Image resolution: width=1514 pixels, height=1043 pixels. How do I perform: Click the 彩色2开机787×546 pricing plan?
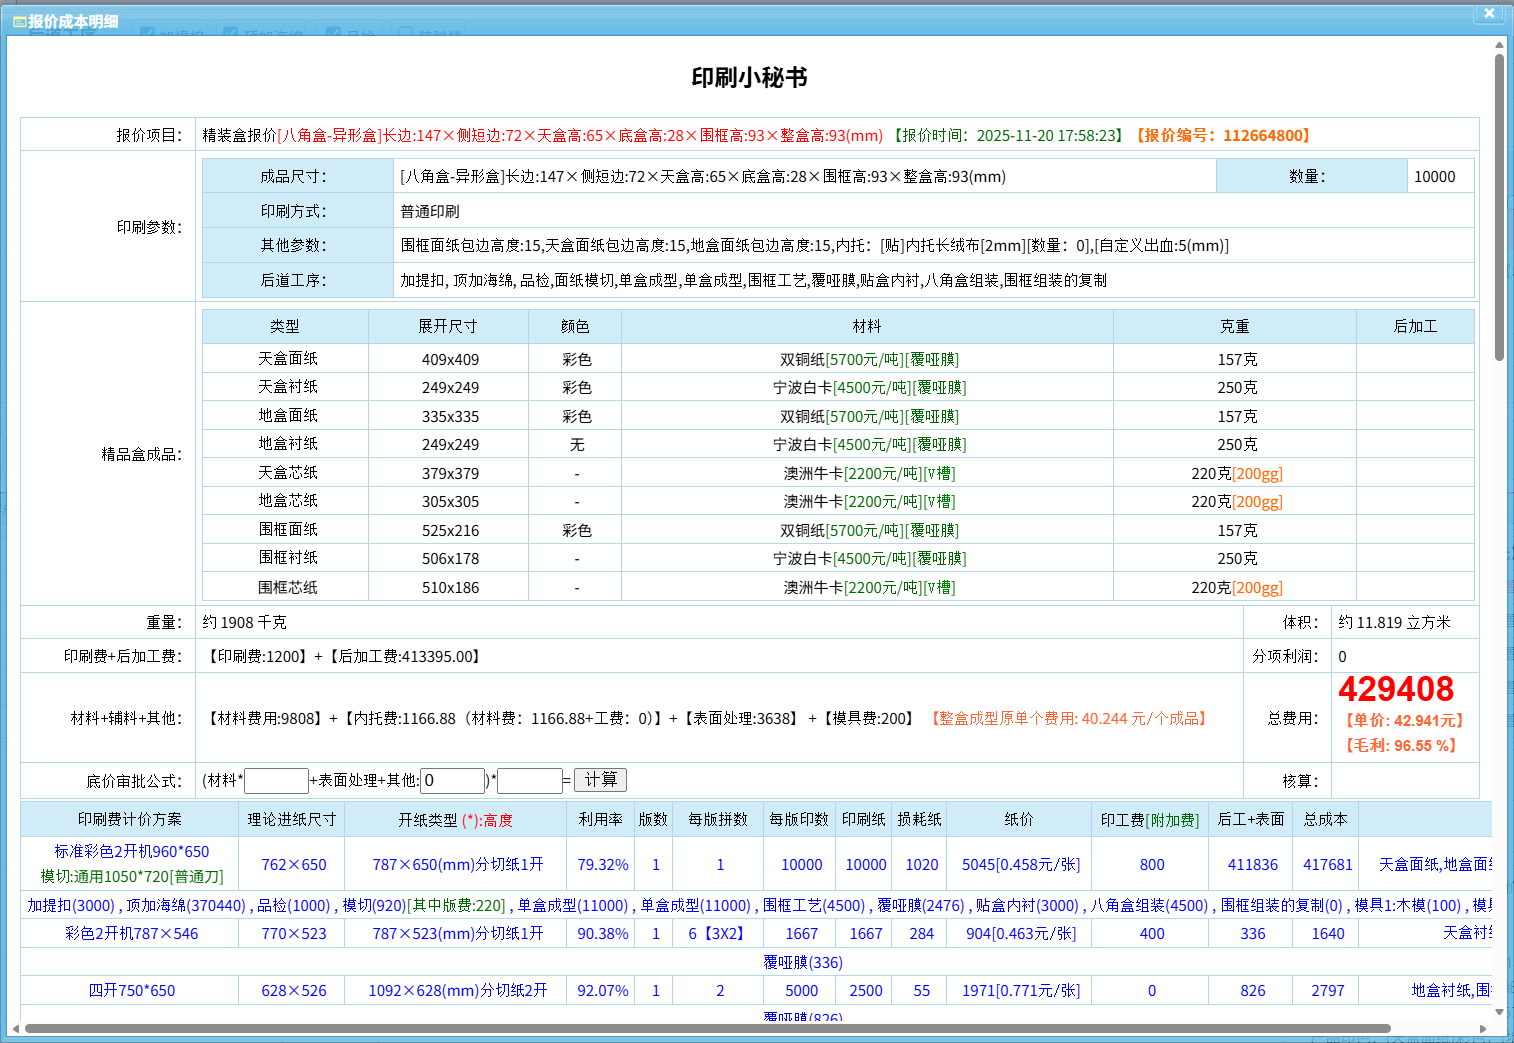pyautogui.click(x=131, y=934)
